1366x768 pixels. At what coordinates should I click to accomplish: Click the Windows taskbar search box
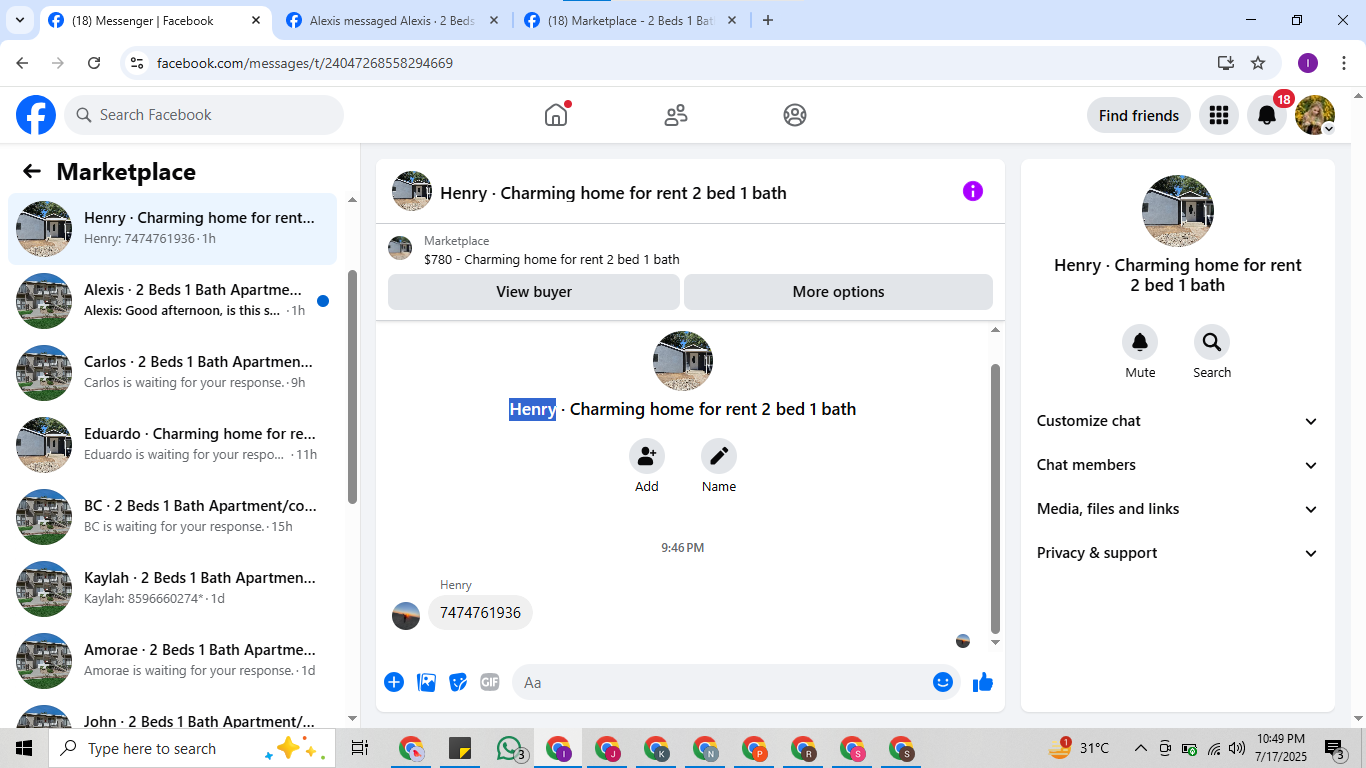(190, 748)
